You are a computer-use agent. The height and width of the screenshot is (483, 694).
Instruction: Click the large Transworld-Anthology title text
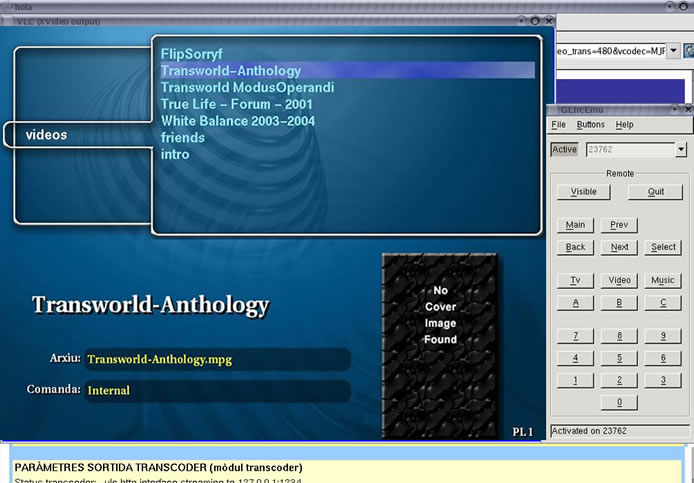(150, 305)
